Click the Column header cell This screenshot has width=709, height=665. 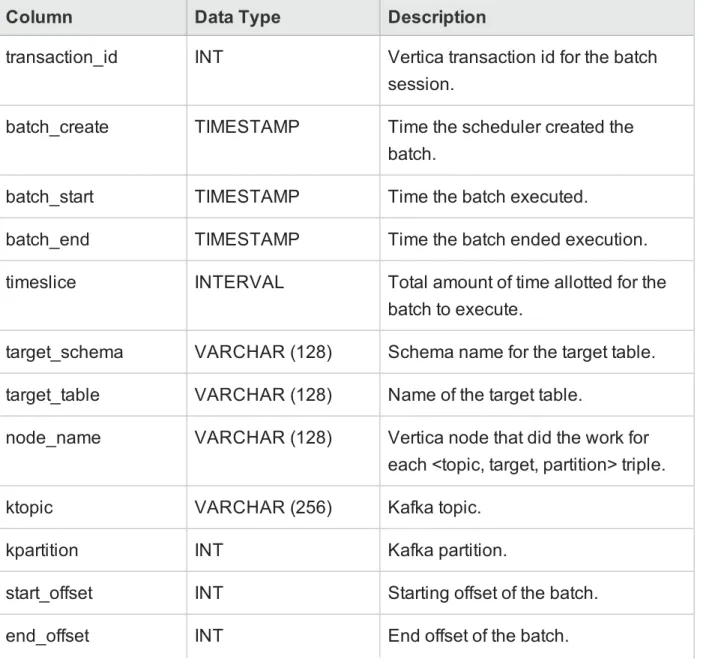point(93,17)
